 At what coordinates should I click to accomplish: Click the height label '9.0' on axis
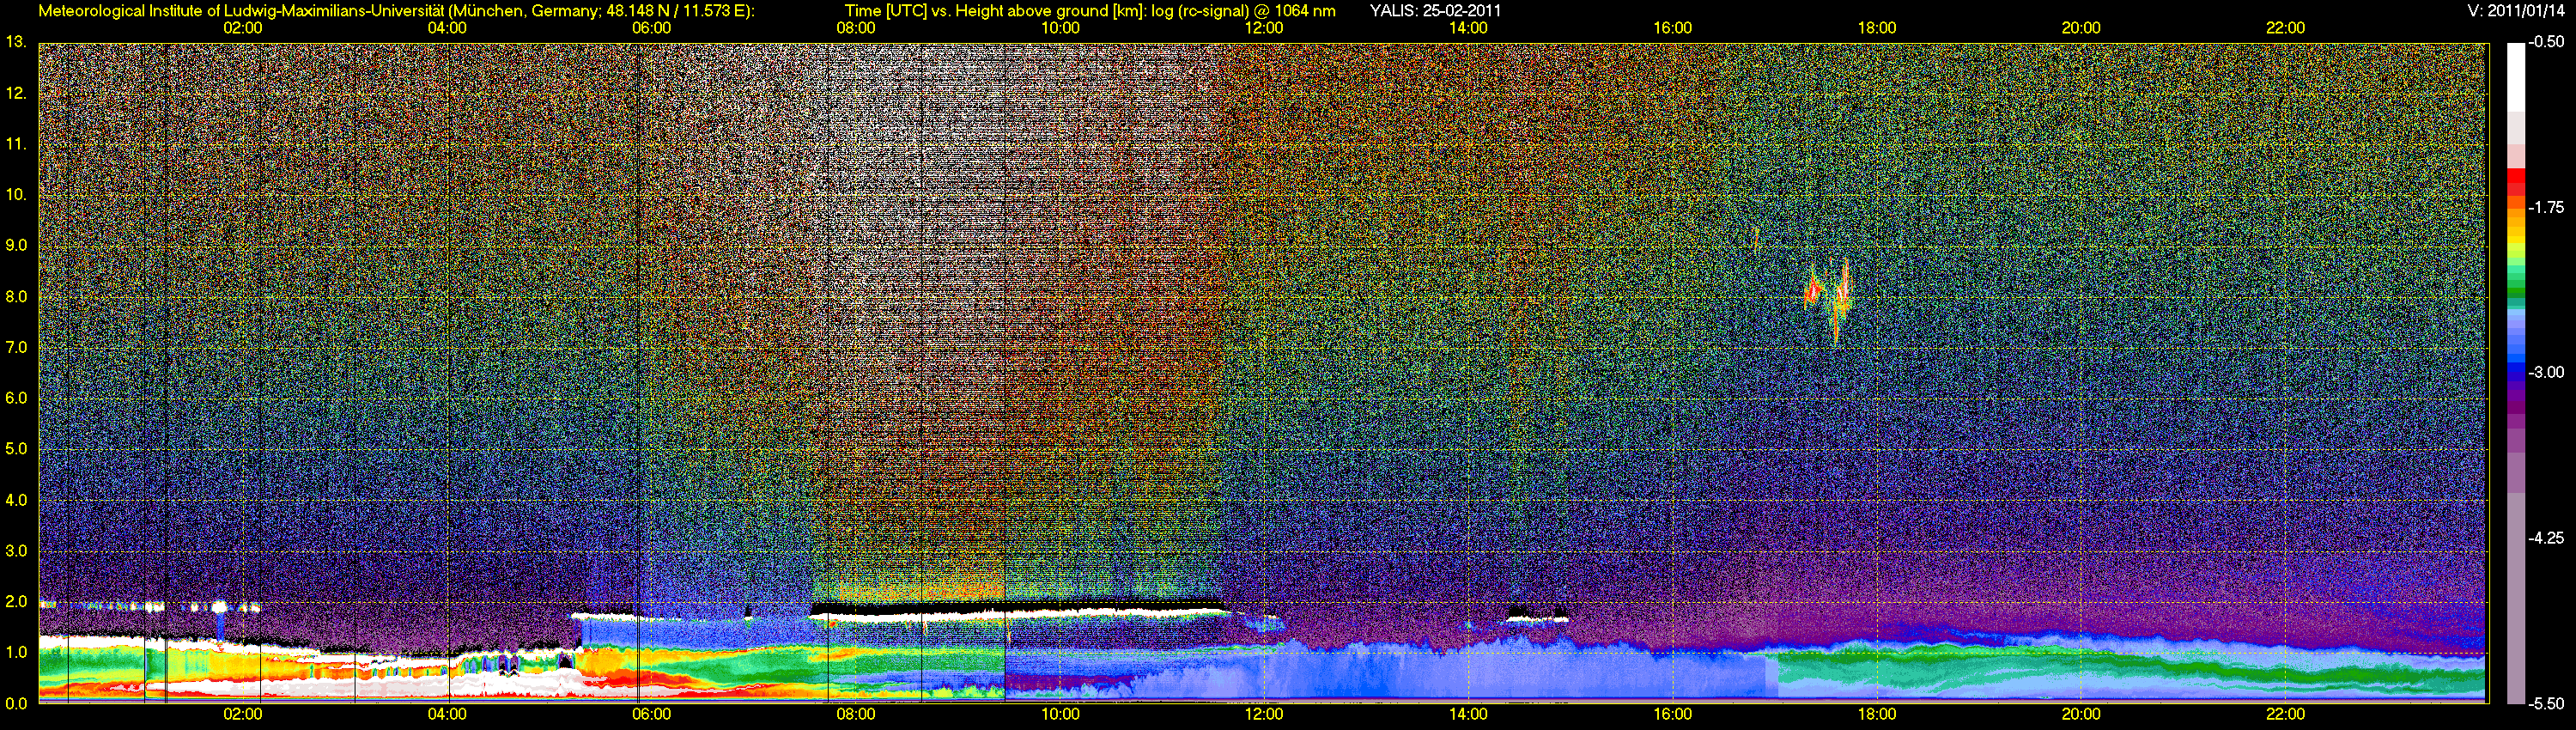(16, 245)
